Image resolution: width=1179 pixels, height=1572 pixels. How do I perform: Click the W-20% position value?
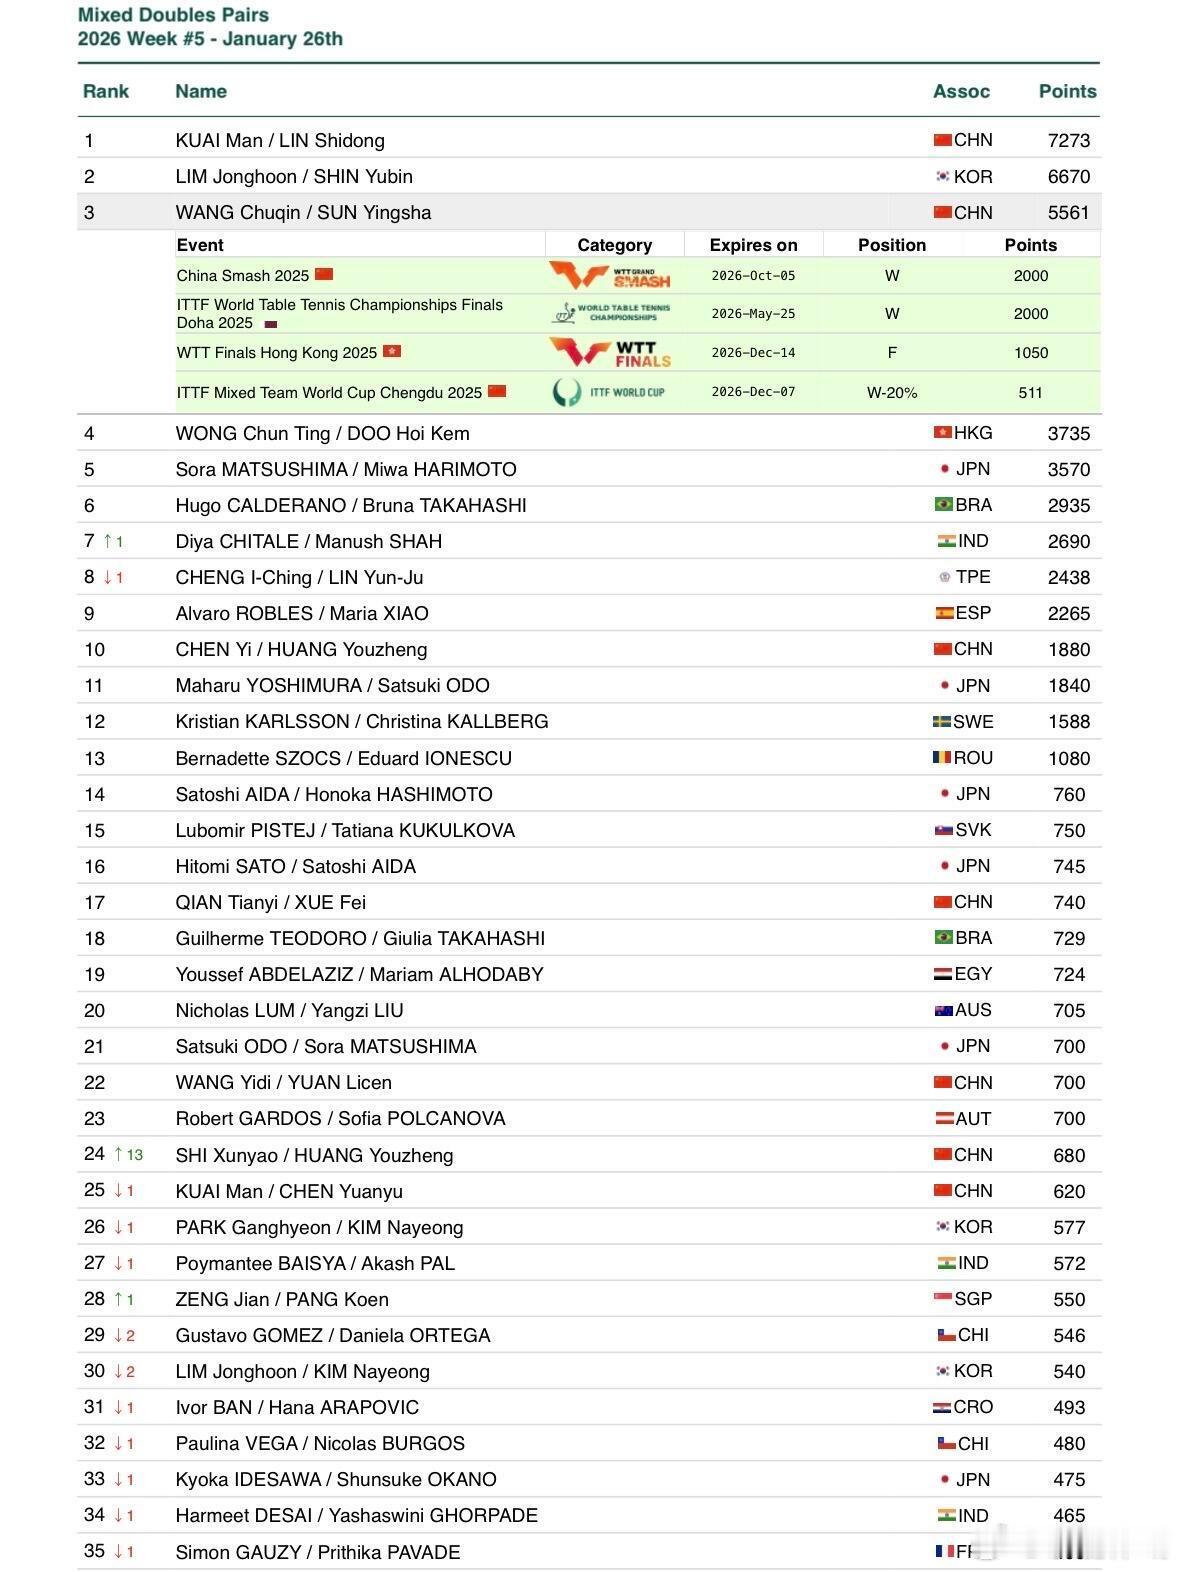[x=892, y=392]
